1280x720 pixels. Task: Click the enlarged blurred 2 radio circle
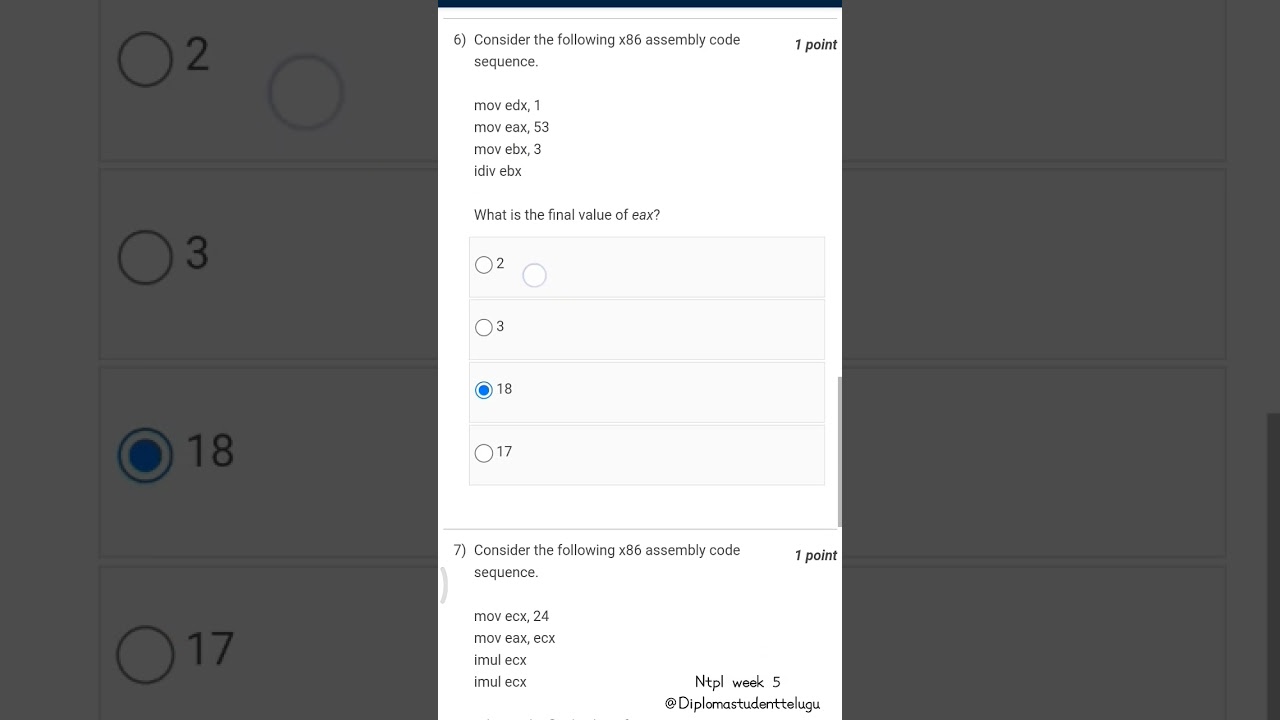[145, 59]
